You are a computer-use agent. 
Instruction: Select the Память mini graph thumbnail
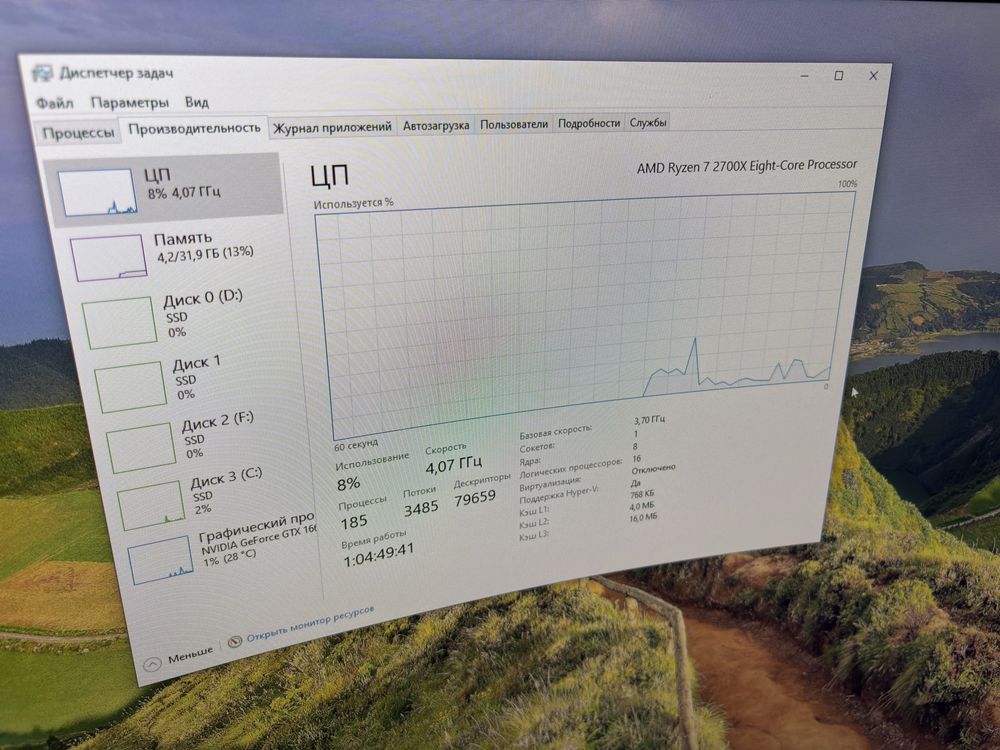pos(108,258)
